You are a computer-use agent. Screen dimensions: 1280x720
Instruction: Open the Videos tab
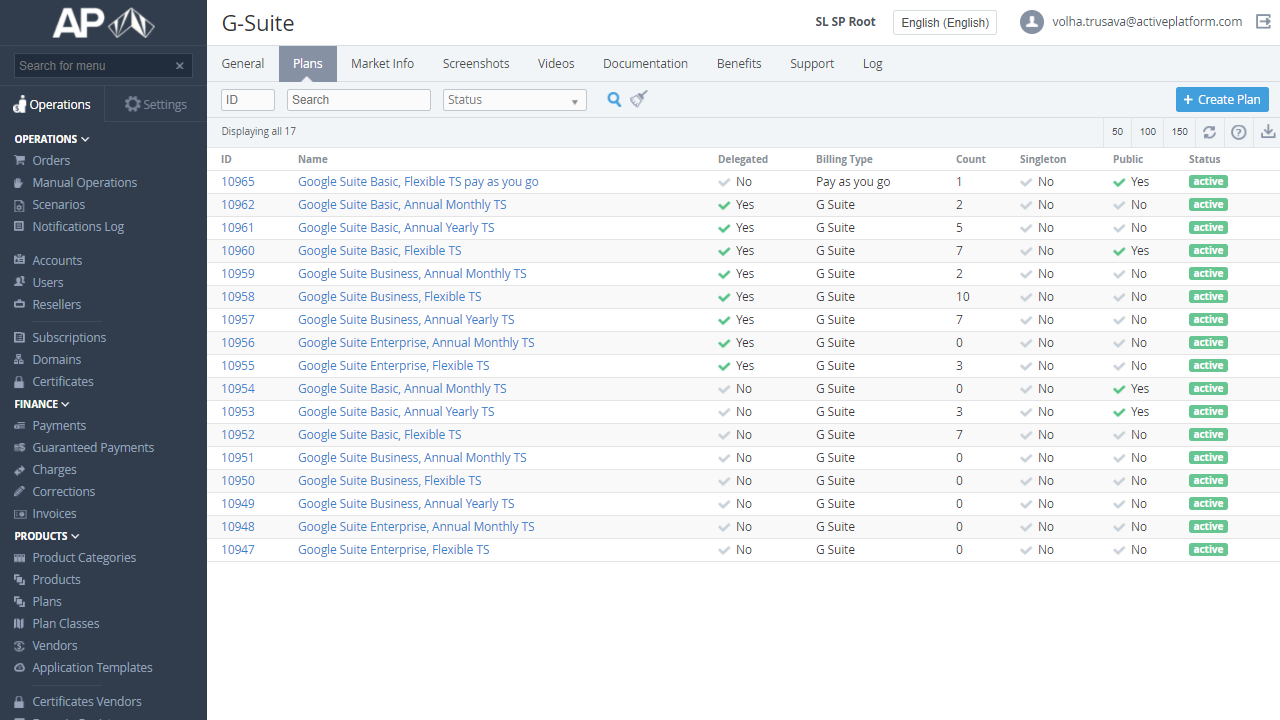pyautogui.click(x=556, y=63)
